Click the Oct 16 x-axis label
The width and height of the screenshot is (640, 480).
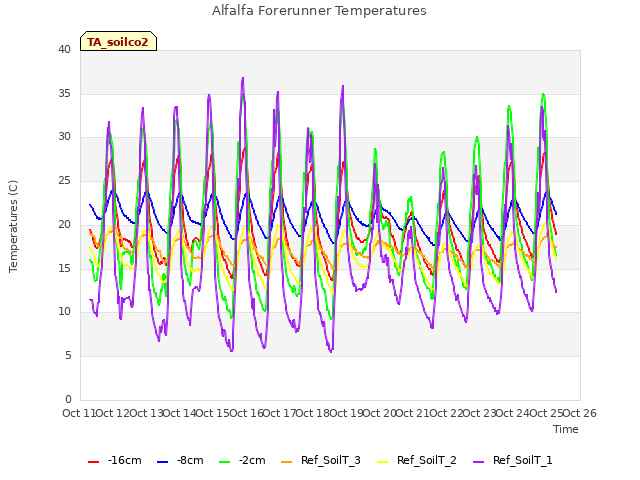click(x=246, y=413)
